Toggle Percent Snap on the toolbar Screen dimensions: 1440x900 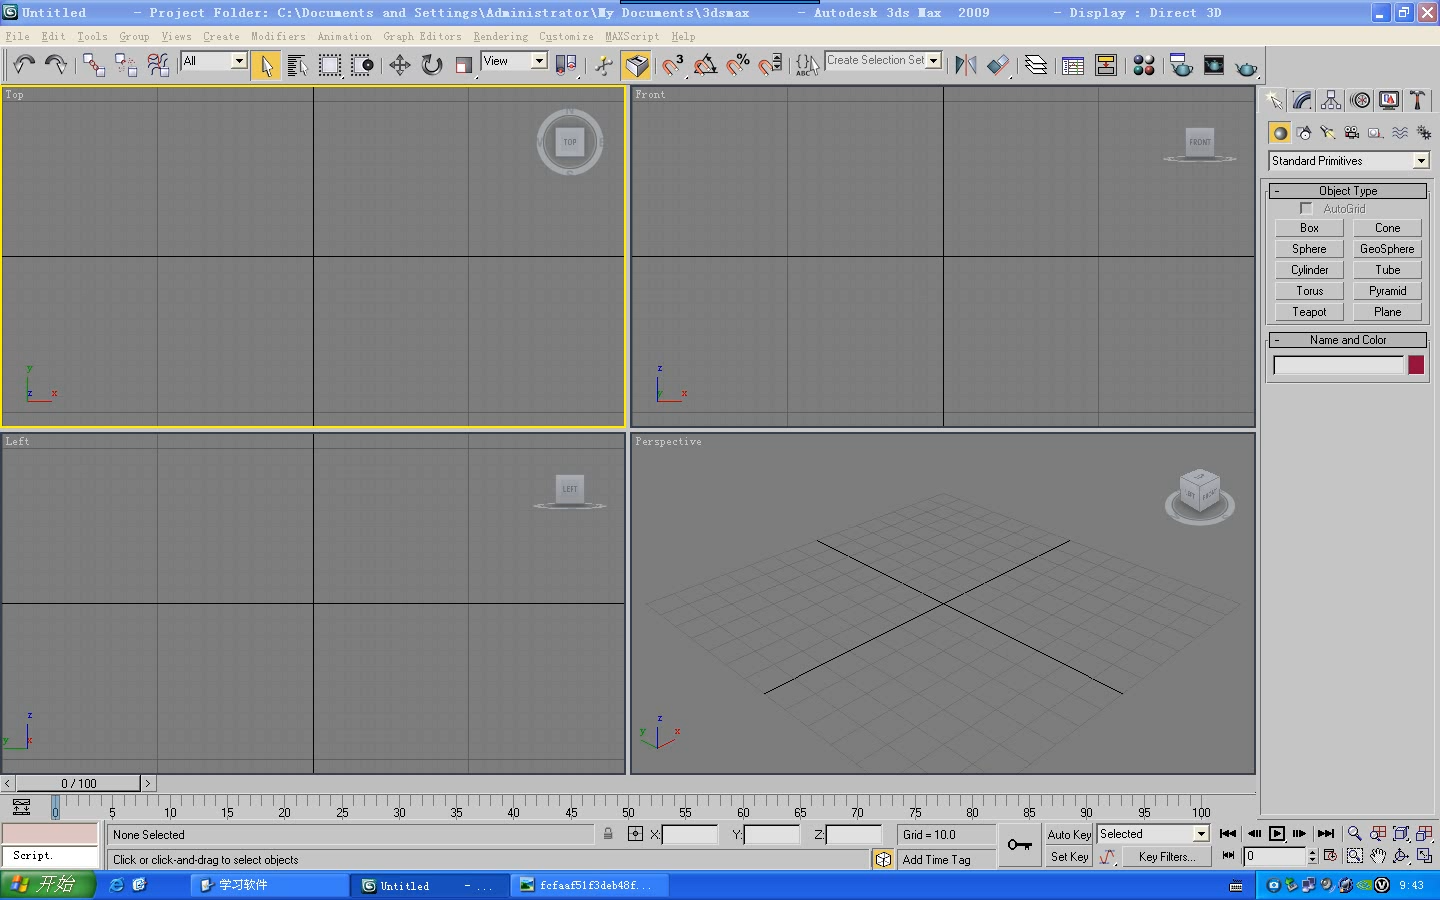pyautogui.click(x=738, y=66)
